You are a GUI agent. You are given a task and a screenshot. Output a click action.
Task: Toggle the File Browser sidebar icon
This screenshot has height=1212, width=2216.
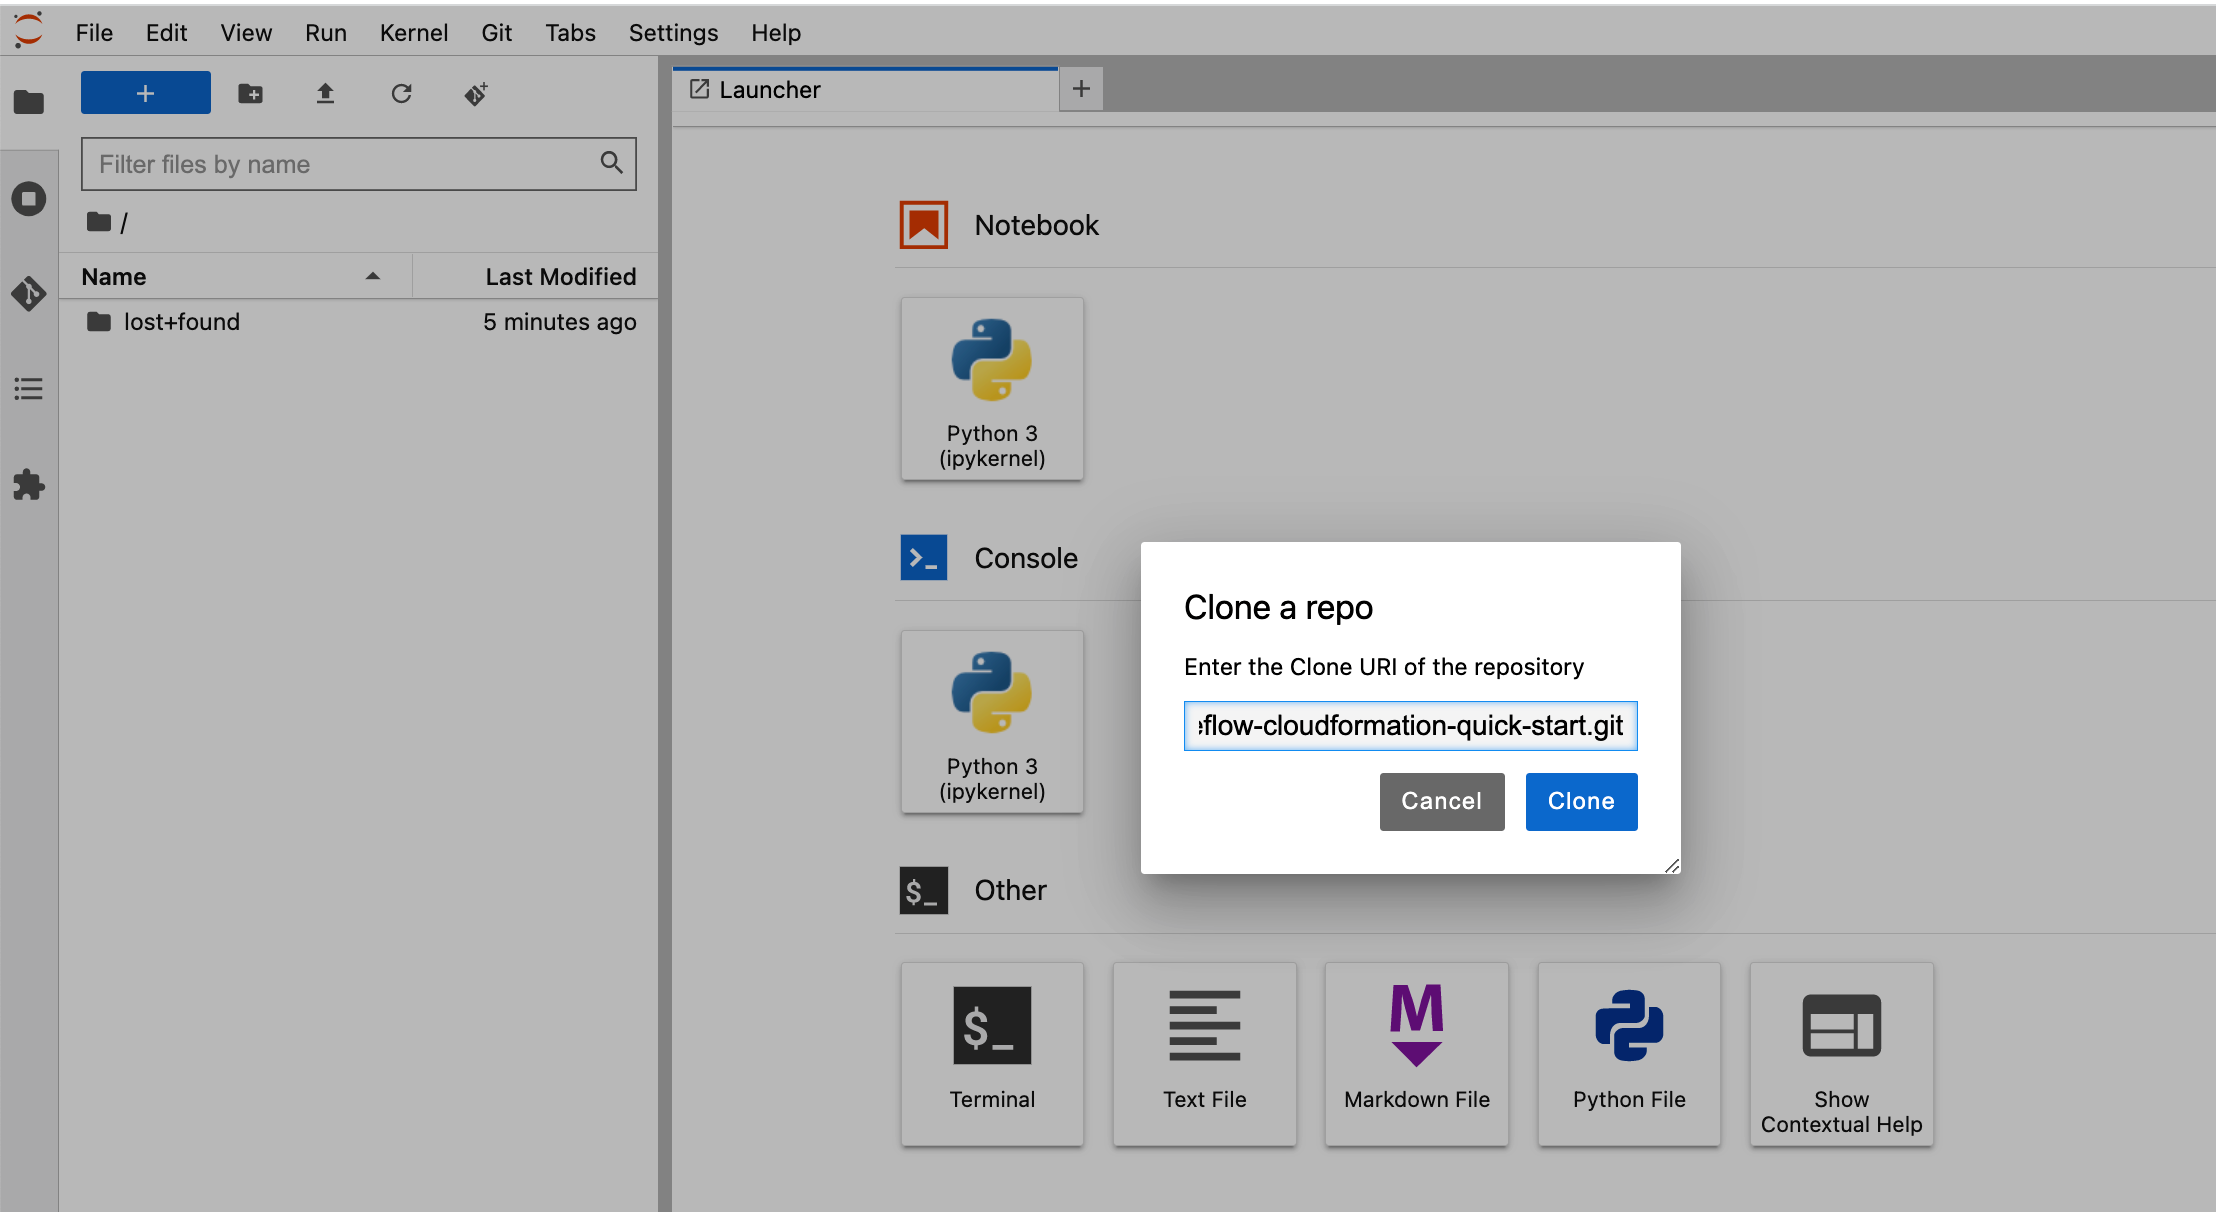(x=28, y=102)
